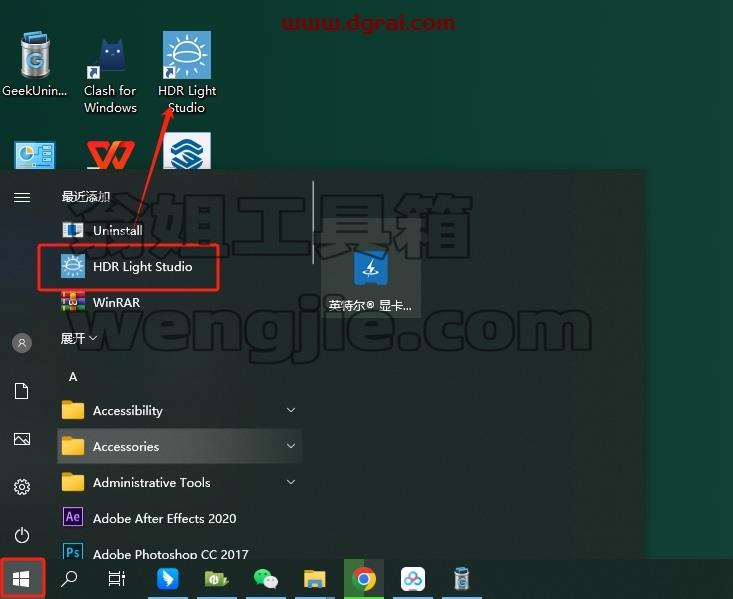Viewport: 733px width, 599px height.
Task: Click the WPS Office desktop icon
Action: tap(110, 154)
